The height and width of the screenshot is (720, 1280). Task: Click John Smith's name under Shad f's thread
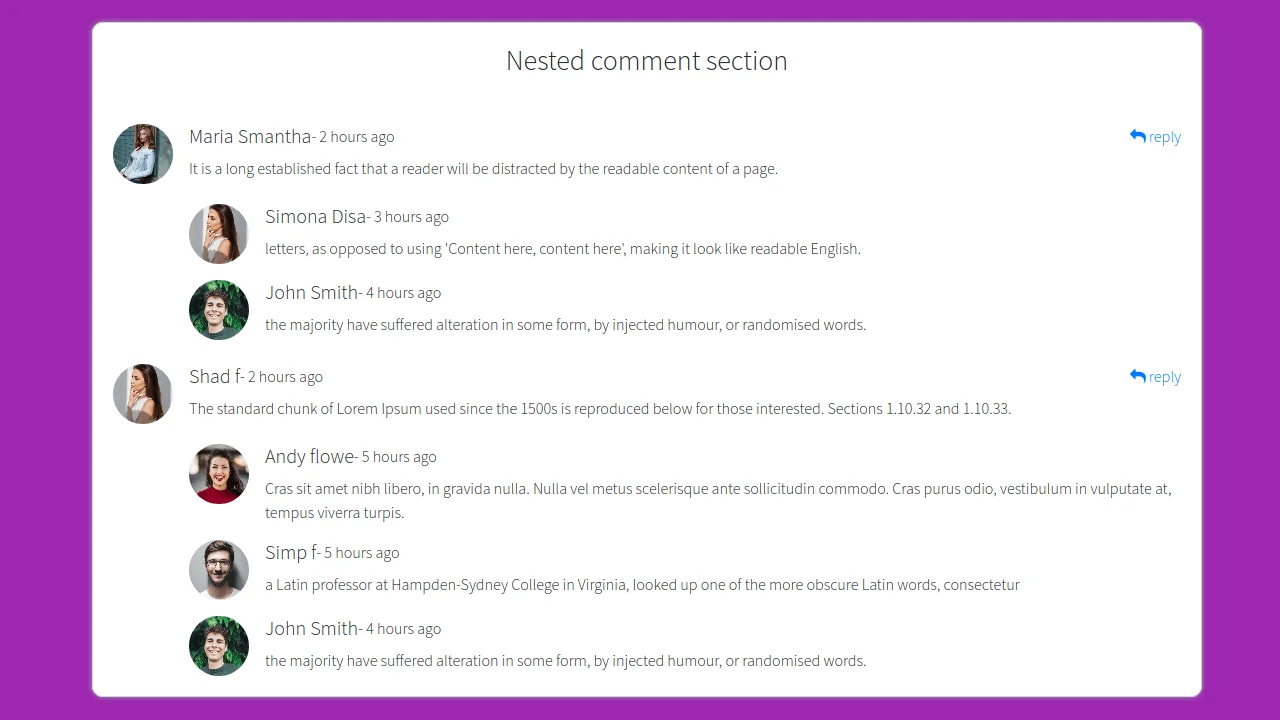[x=312, y=628]
